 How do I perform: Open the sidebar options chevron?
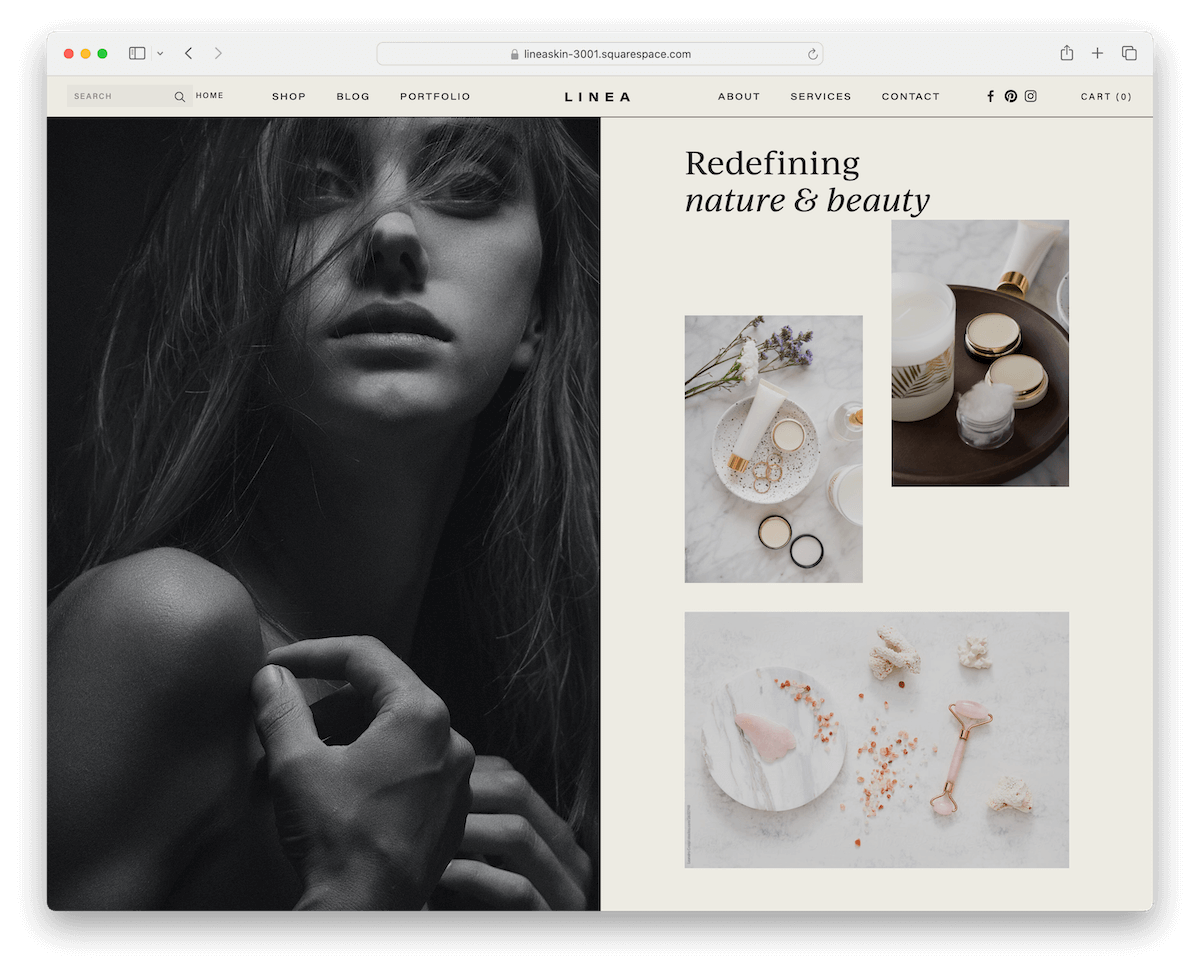(x=158, y=53)
